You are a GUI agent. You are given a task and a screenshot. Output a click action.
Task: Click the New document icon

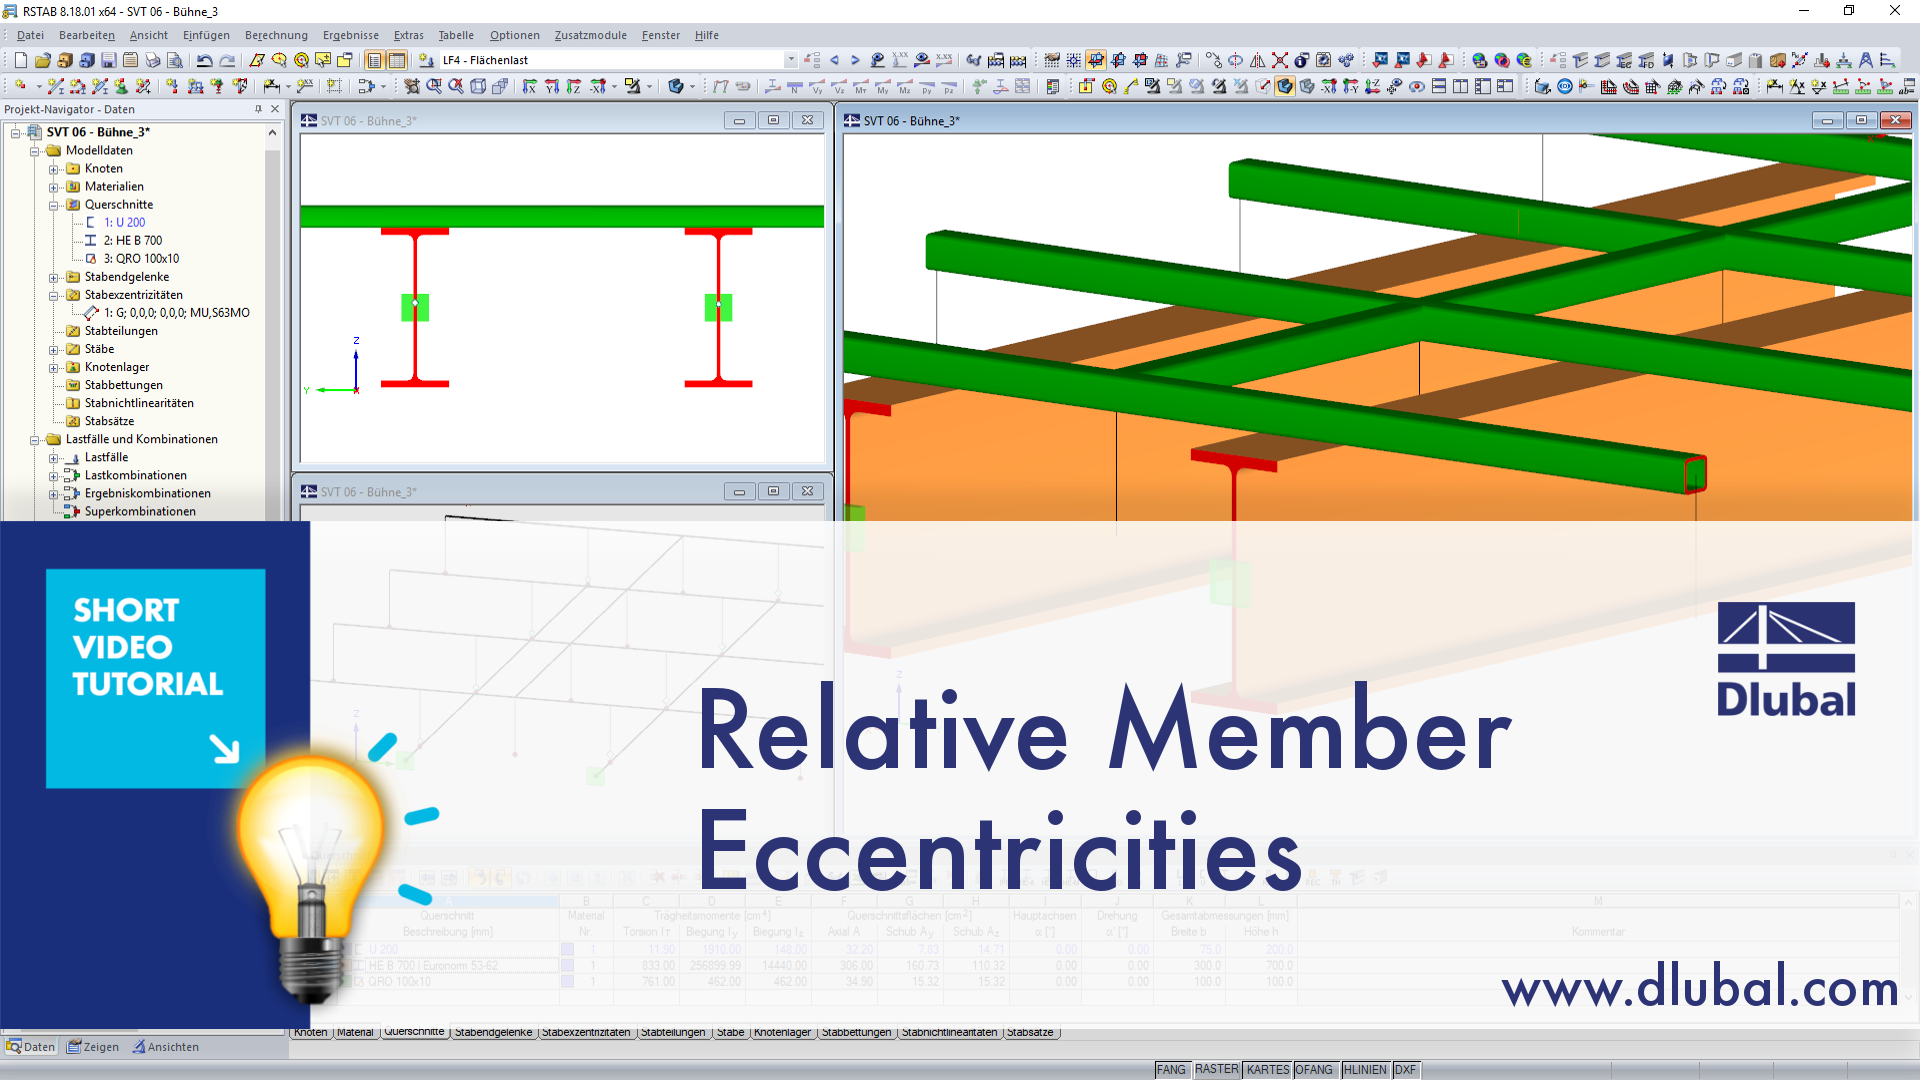pos(20,61)
